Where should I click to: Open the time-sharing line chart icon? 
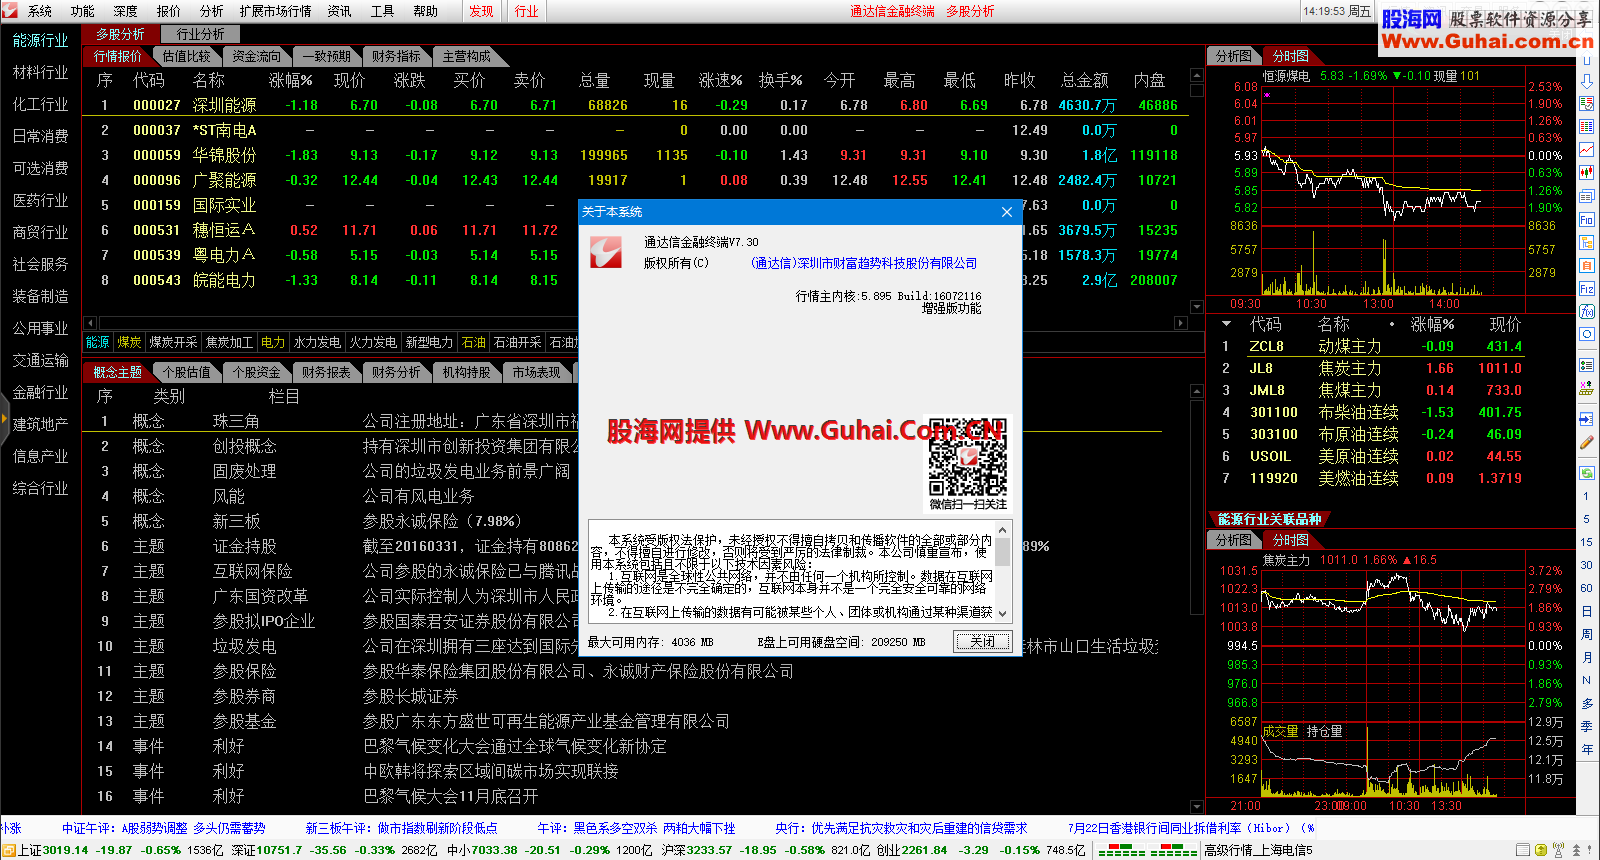tap(1587, 149)
